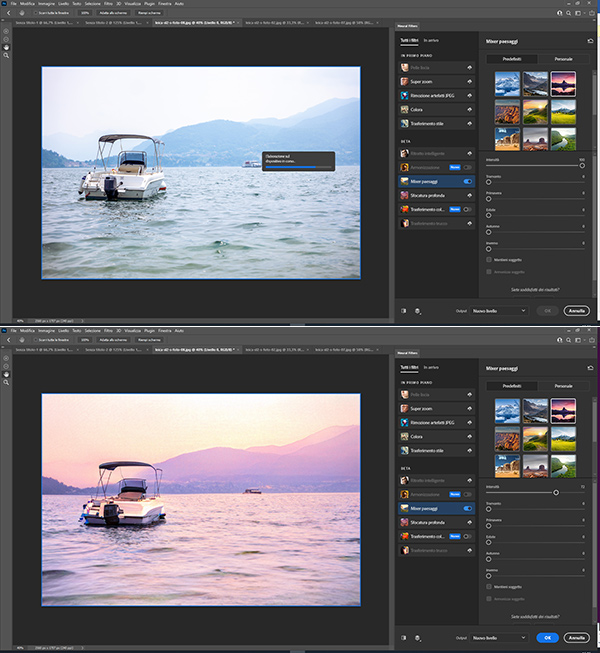Reset Mixer paesaggi settings in upper panel
600x653 pixels.
[x=591, y=39]
